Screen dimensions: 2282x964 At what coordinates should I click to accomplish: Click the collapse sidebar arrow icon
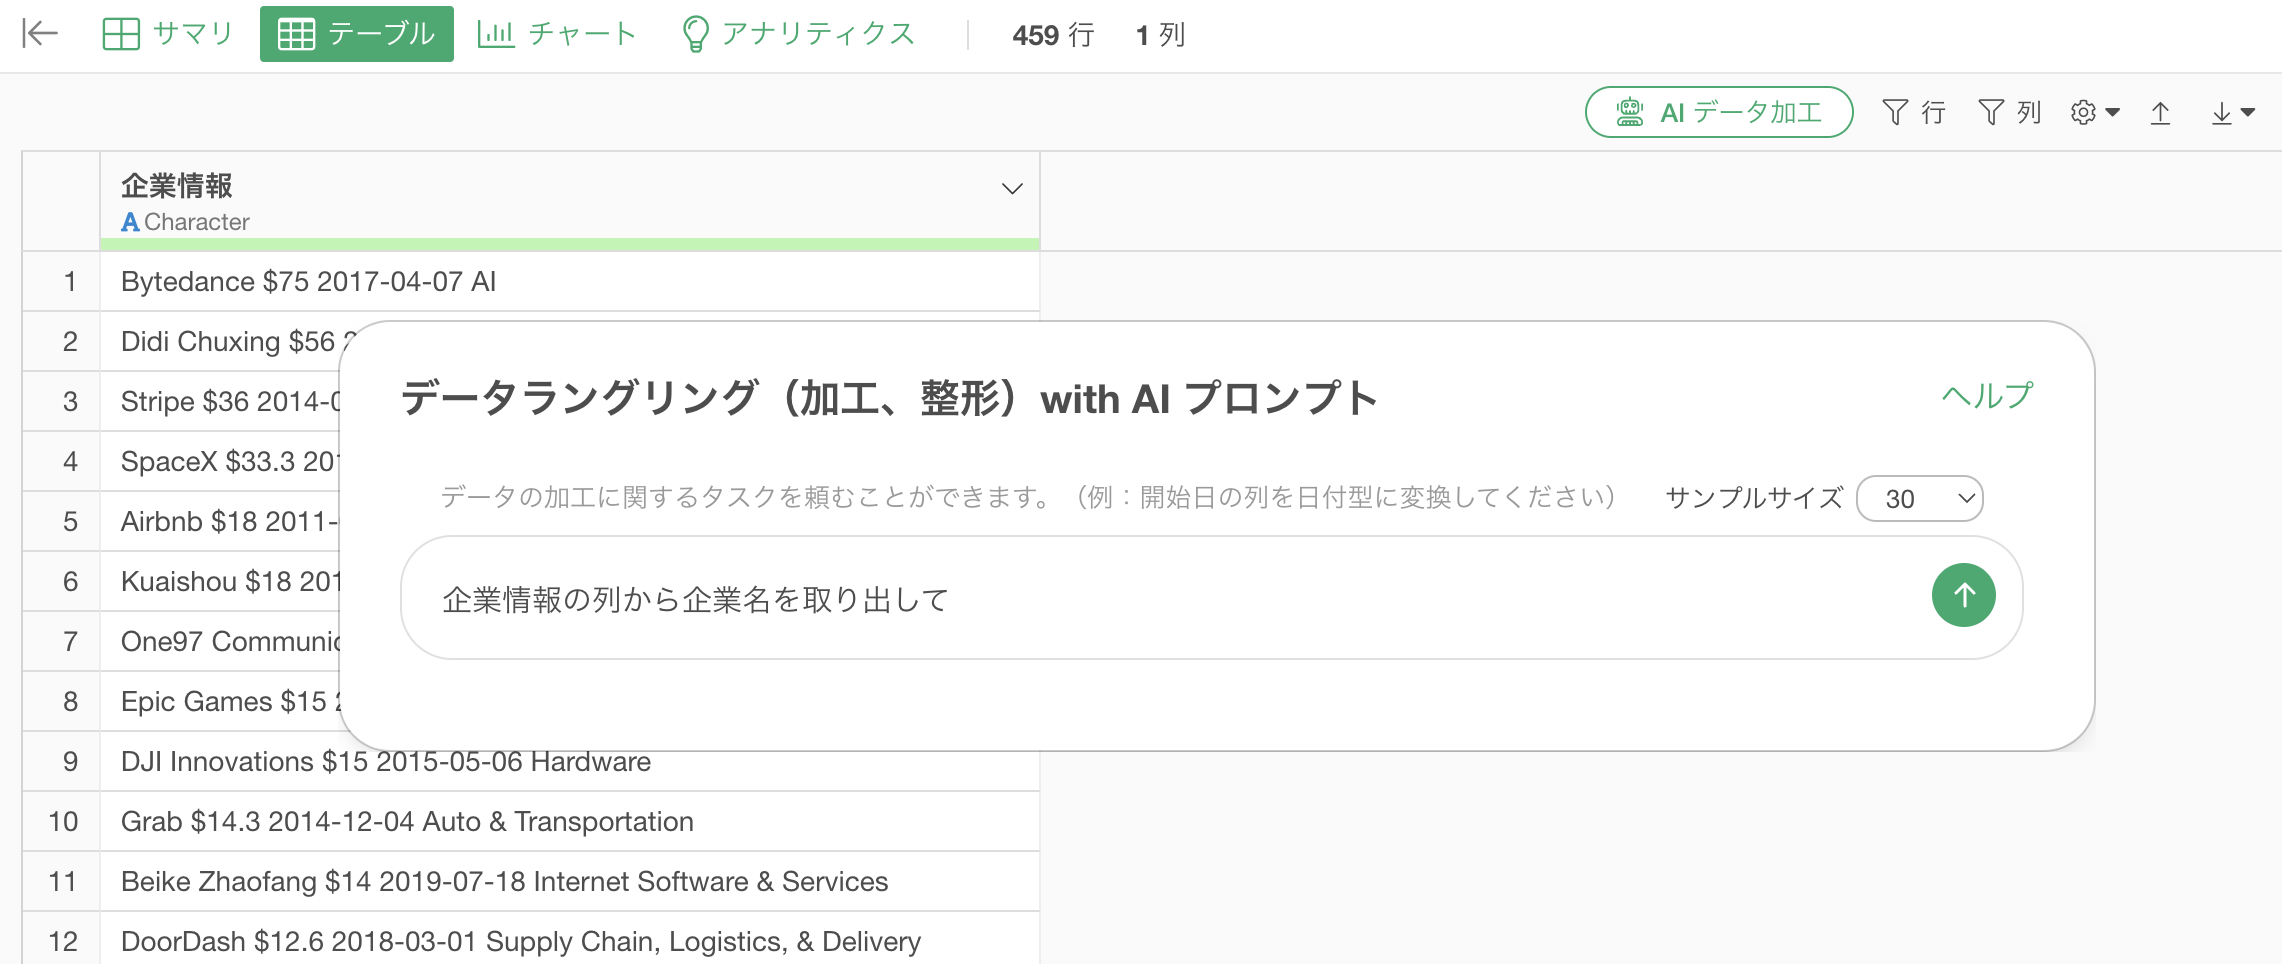[x=40, y=34]
